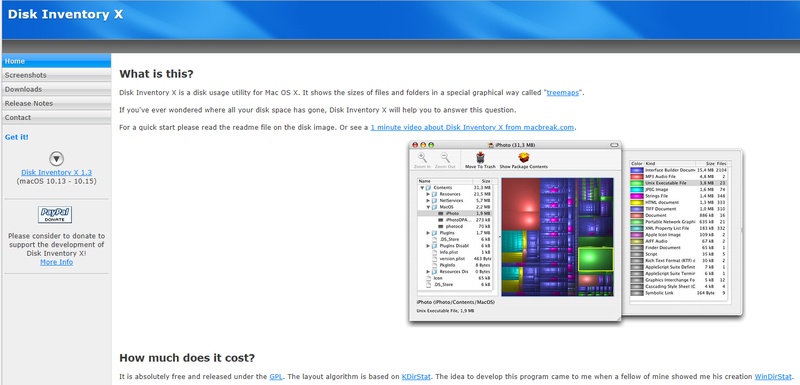Click the magenta swatch for Strings File
Viewport: 800px width, 385px height.
pos(637,196)
